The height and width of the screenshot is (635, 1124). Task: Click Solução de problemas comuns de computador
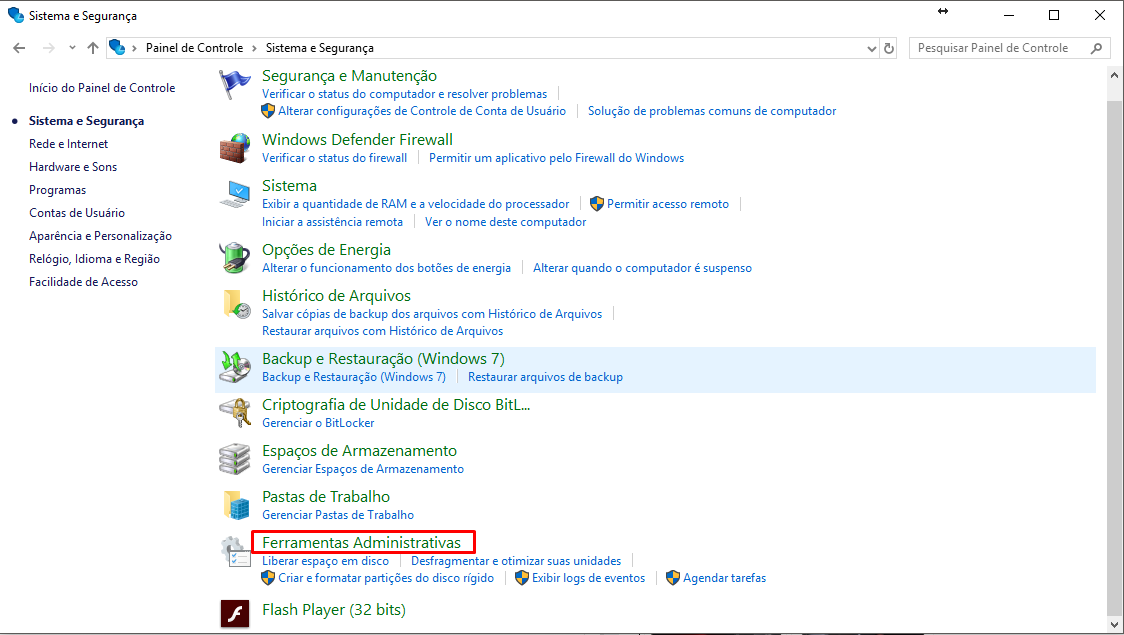pyautogui.click(x=712, y=111)
